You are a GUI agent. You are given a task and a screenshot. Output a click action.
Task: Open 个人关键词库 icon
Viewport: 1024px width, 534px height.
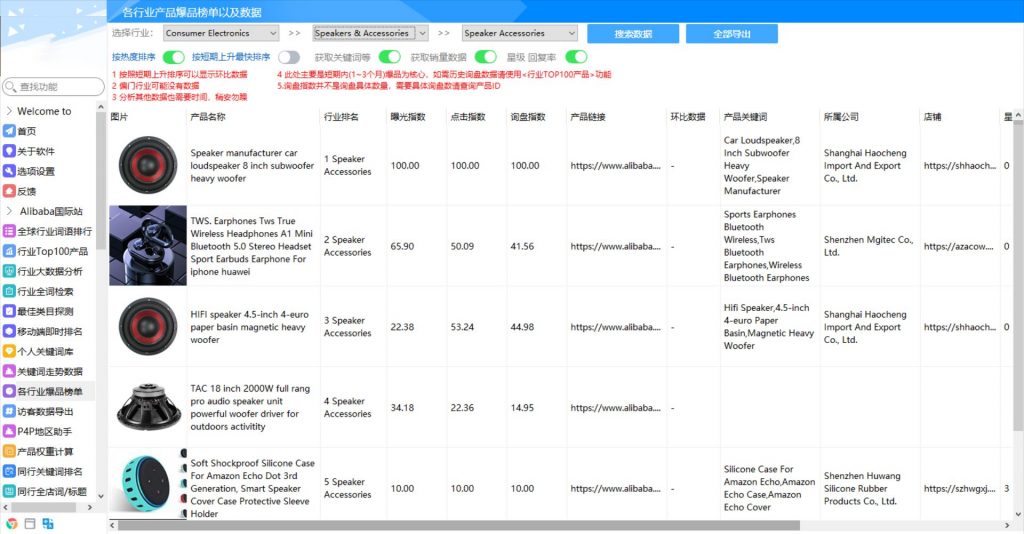pos(9,351)
